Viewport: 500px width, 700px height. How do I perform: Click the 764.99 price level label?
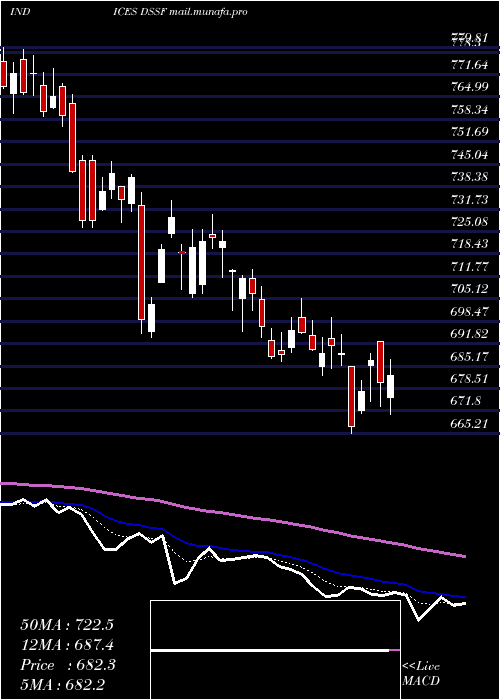pos(469,88)
